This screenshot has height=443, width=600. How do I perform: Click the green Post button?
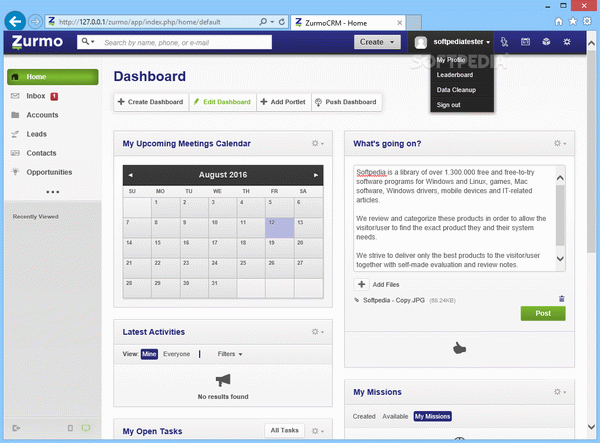pos(542,313)
